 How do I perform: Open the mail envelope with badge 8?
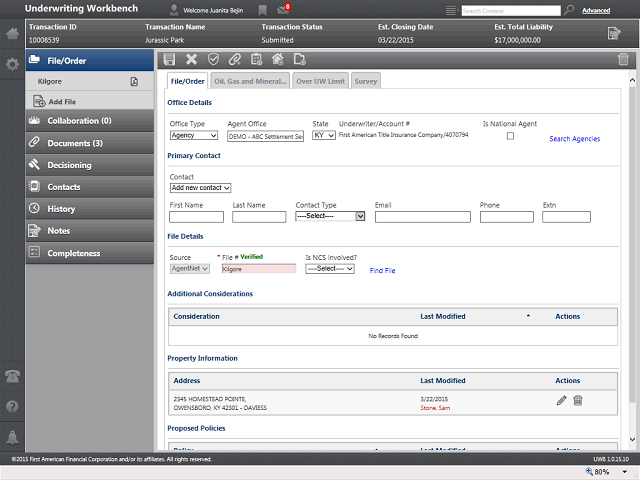coord(283,9)
